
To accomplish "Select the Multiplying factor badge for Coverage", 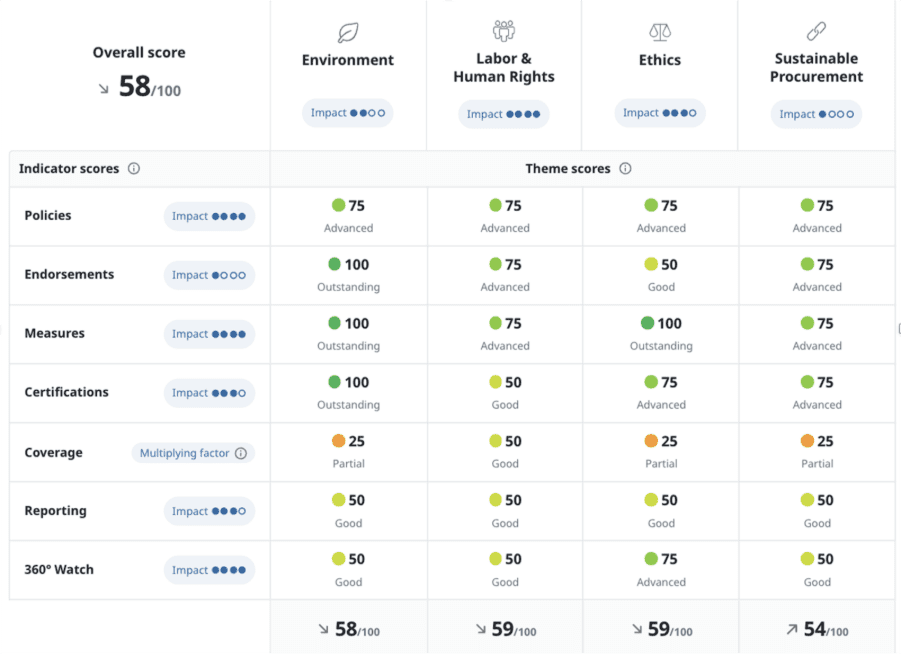I will click(x=192, y=453).
